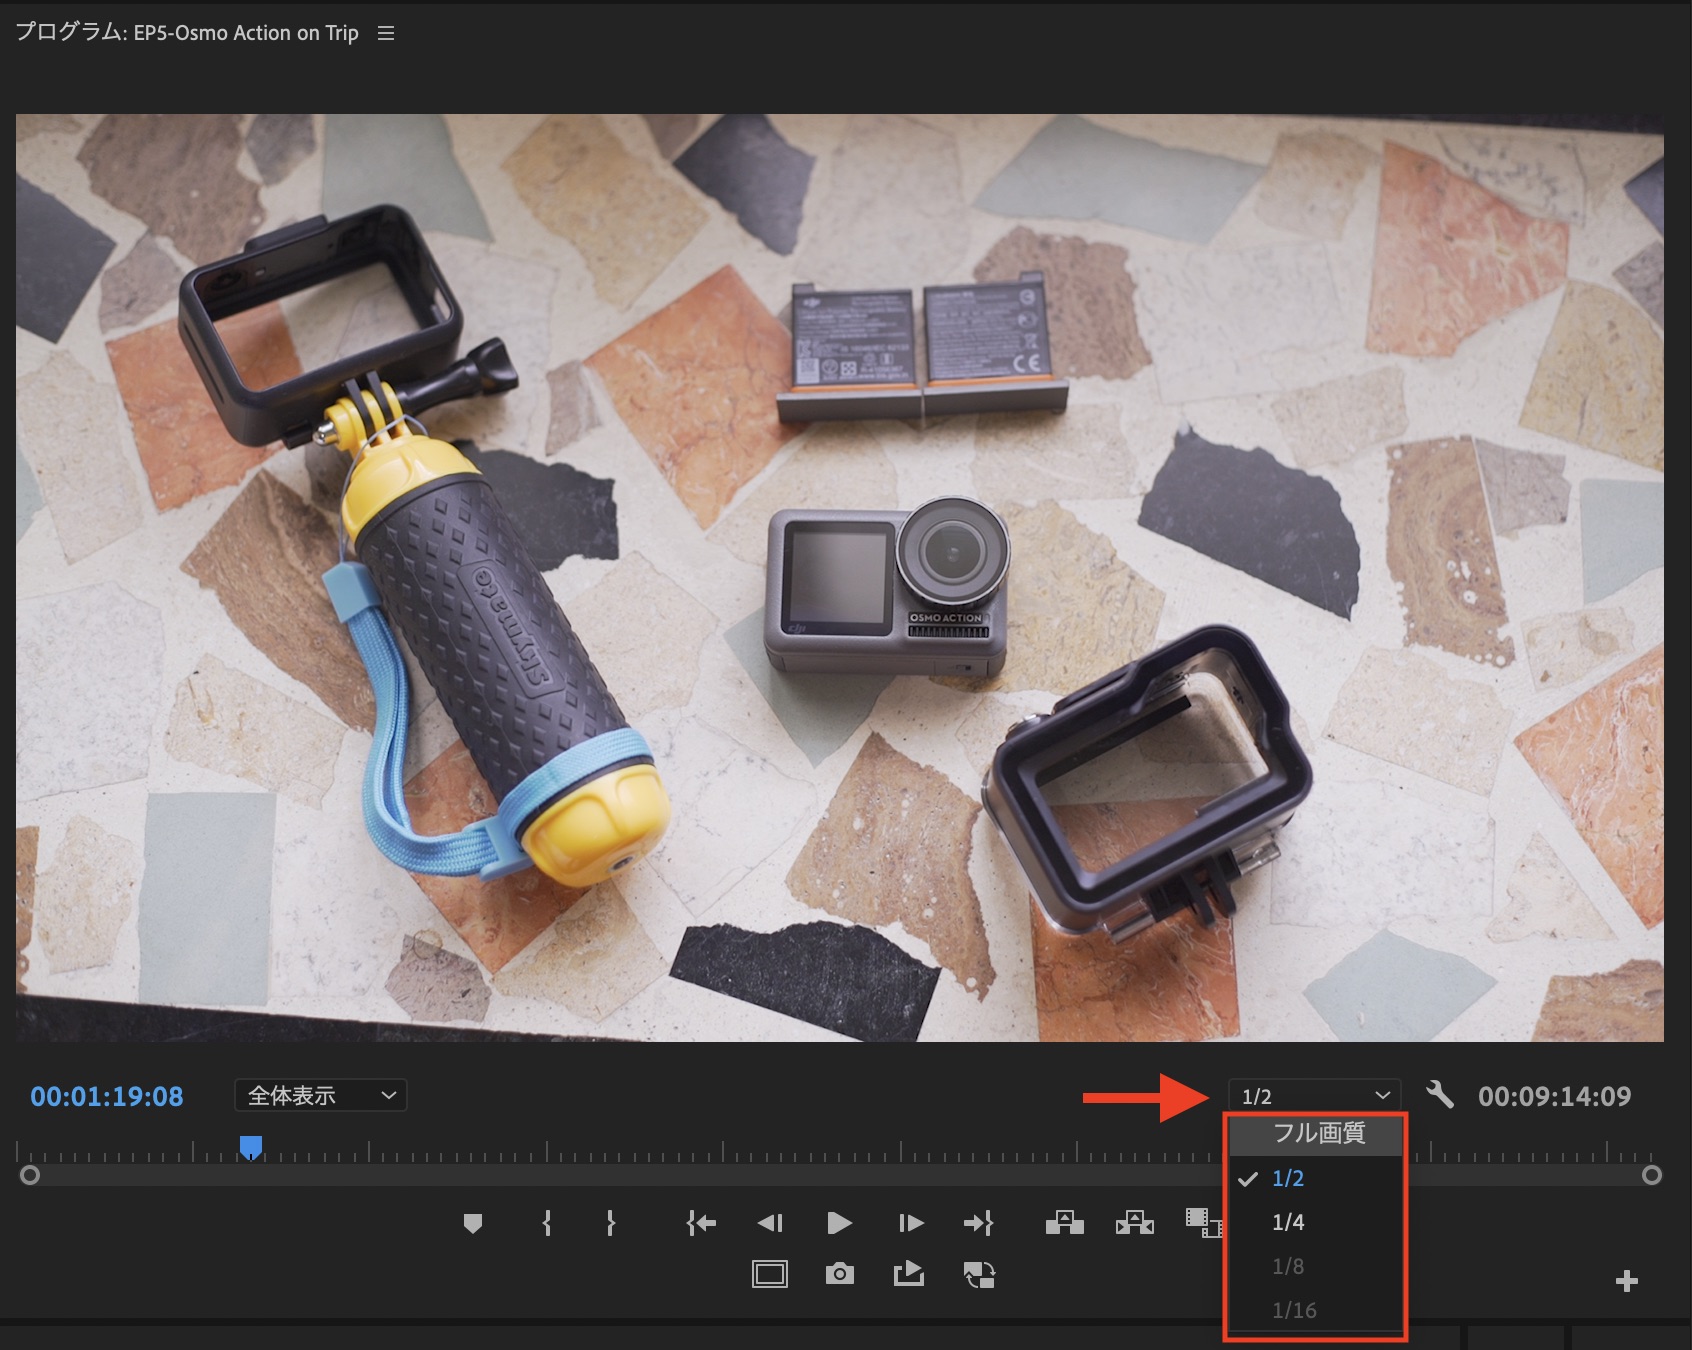Jump to the Out point
This screenshot has height=1350, width=1692.
[977, 1223]
